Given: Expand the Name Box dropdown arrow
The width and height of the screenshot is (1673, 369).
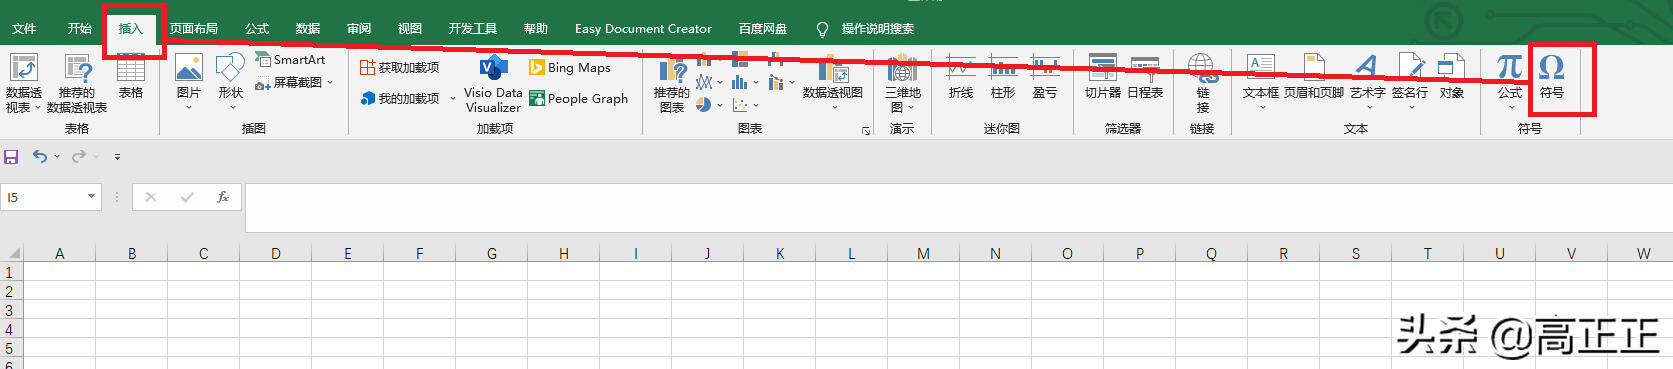Looking at the screenshot, I should [91, 197].
